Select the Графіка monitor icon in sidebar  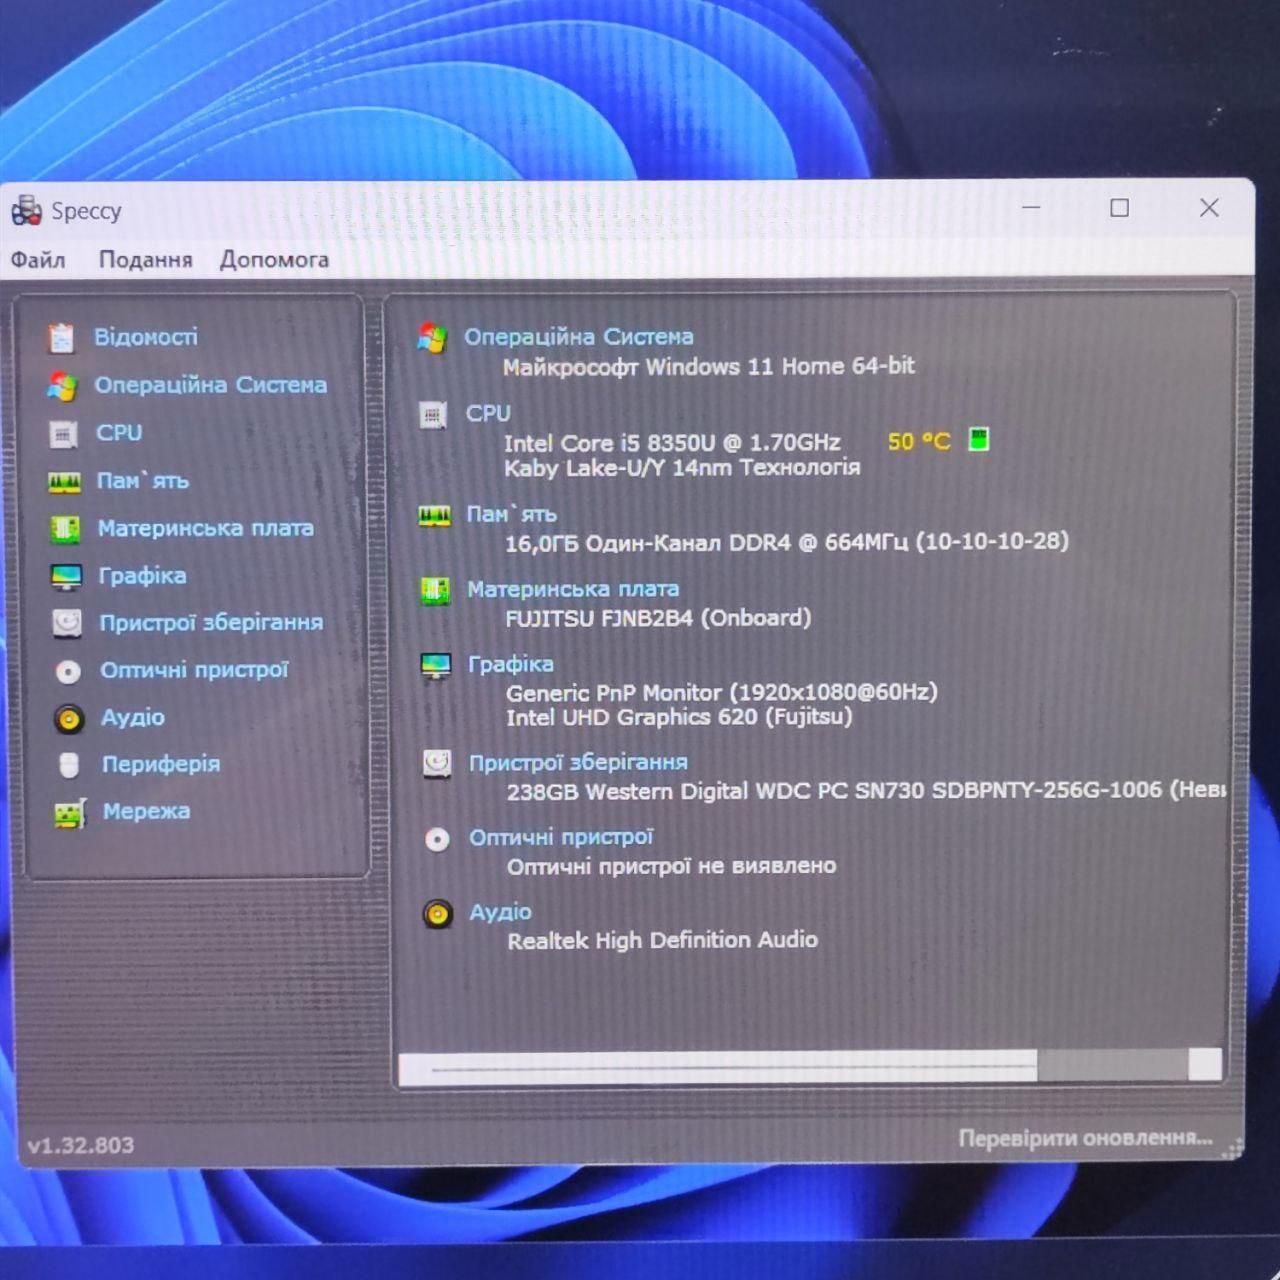(x=66, y=577)
